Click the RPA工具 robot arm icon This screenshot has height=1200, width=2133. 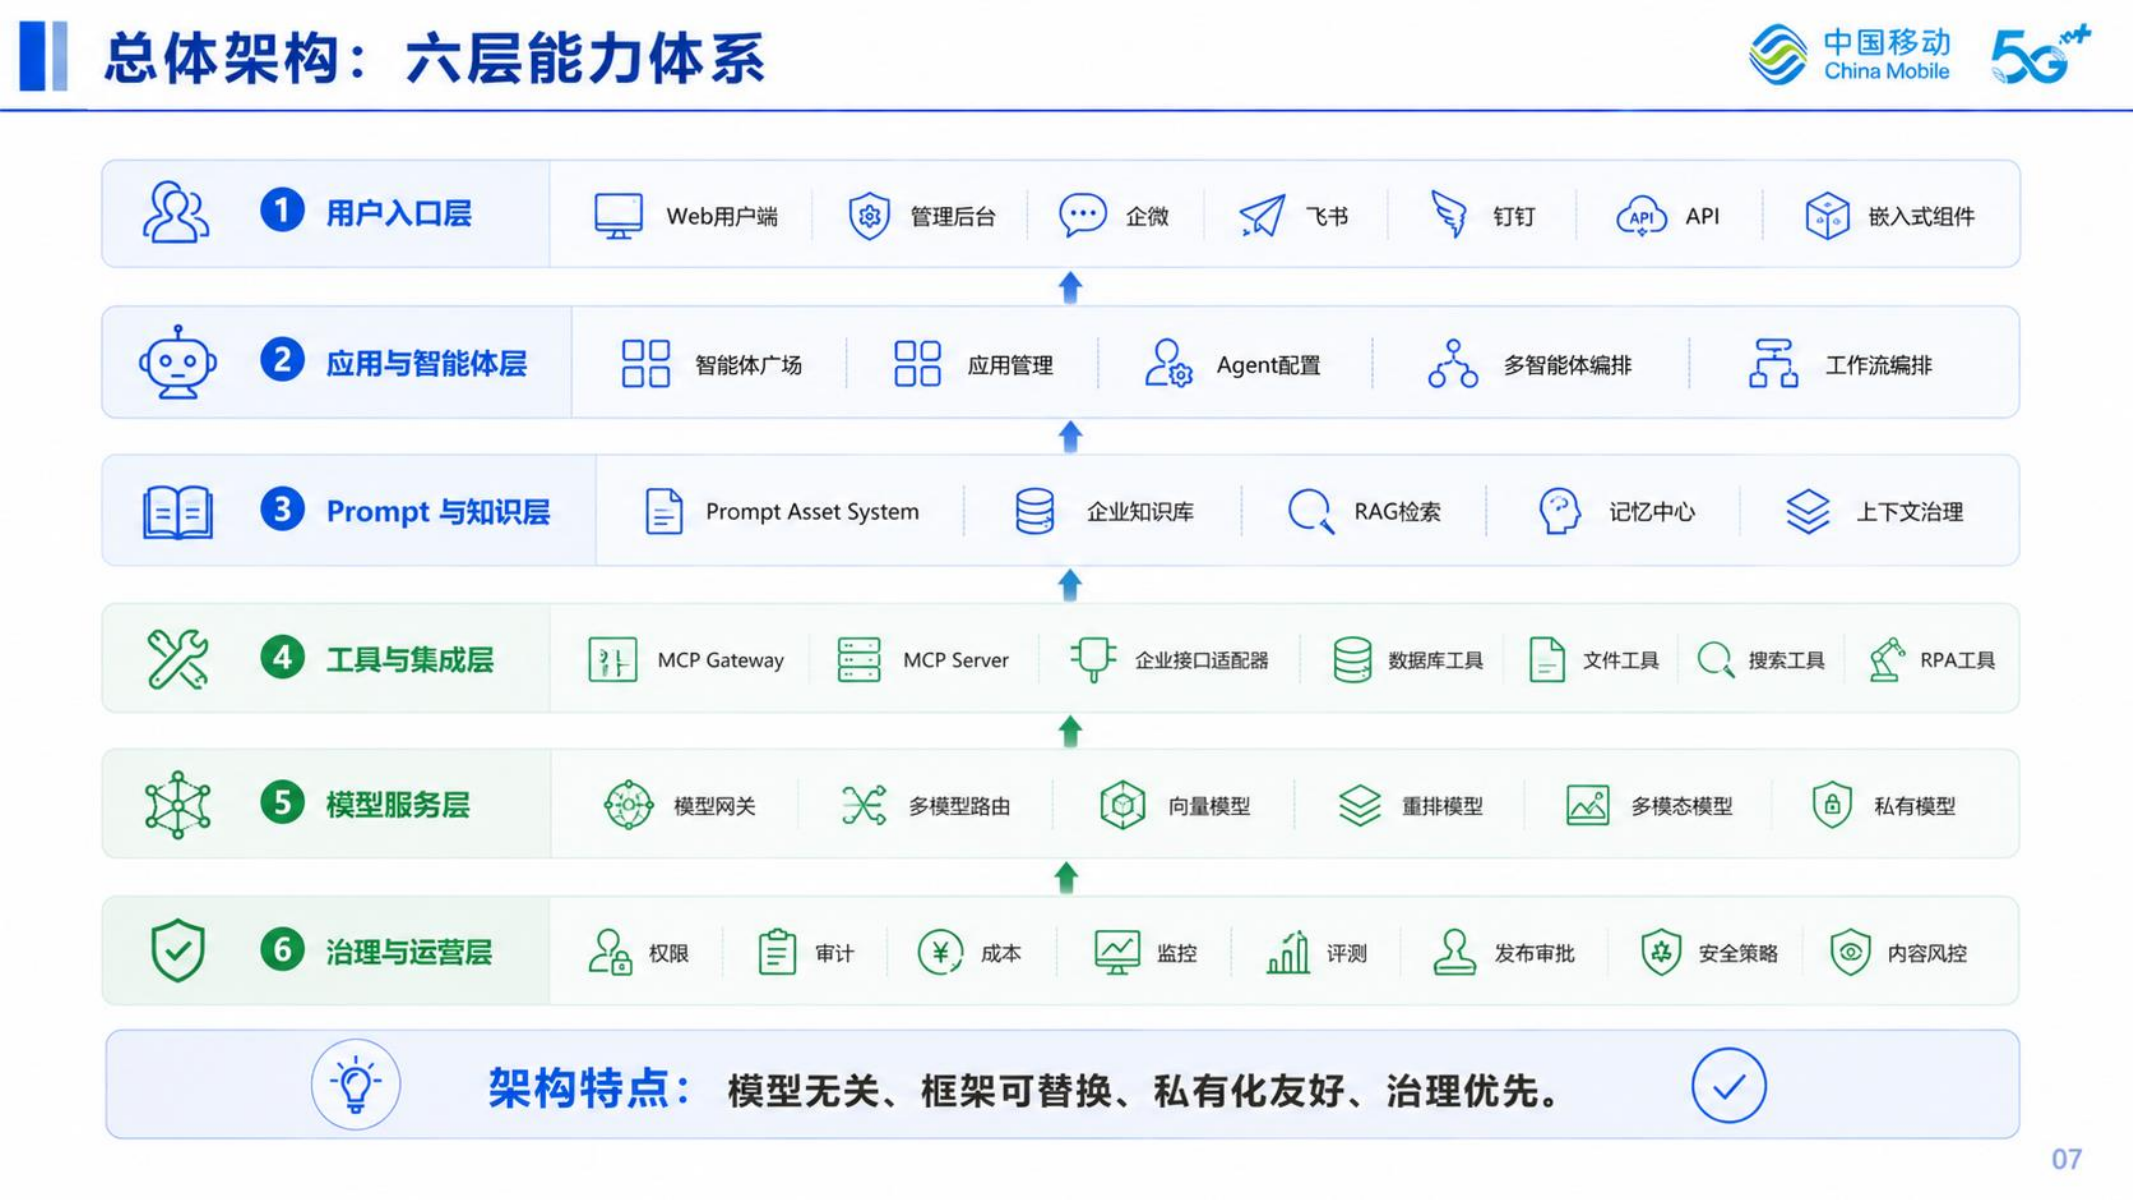[1886, 659]
